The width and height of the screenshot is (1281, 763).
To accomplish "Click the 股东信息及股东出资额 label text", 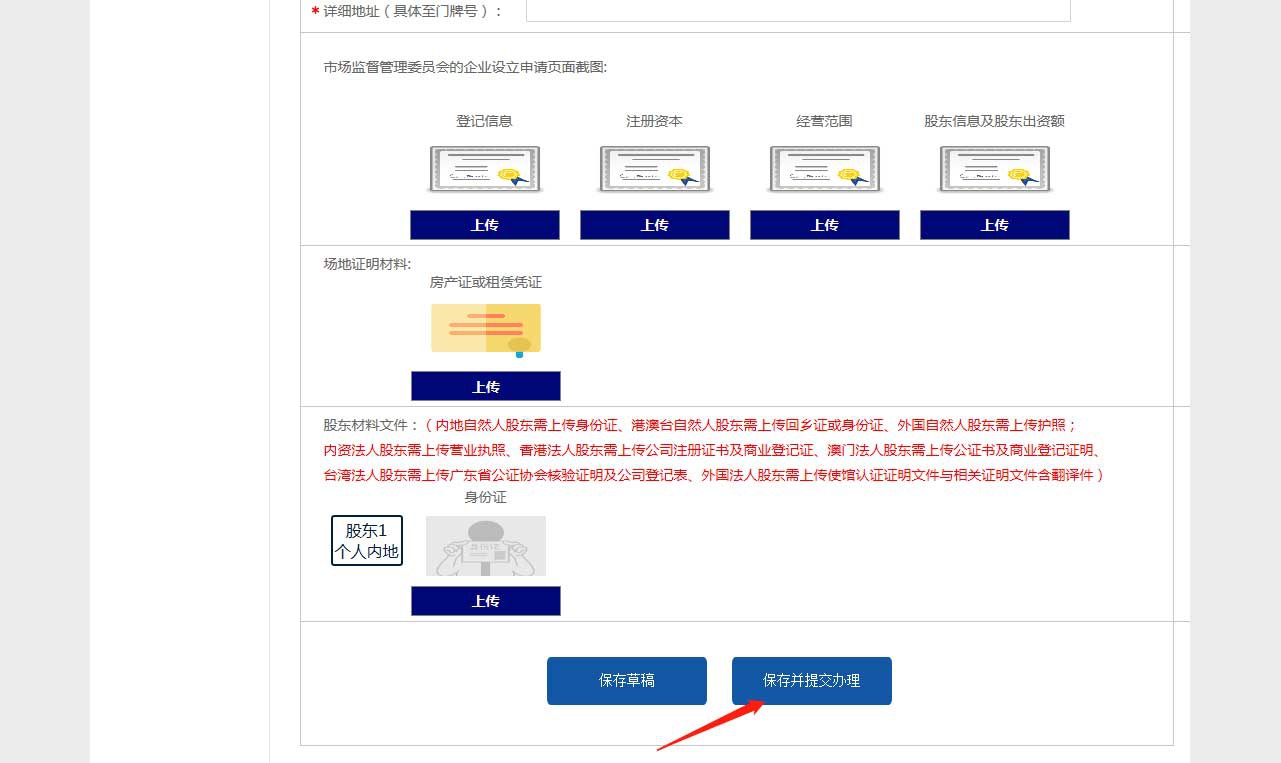I will pyautogui.click(x=995, y=121).
